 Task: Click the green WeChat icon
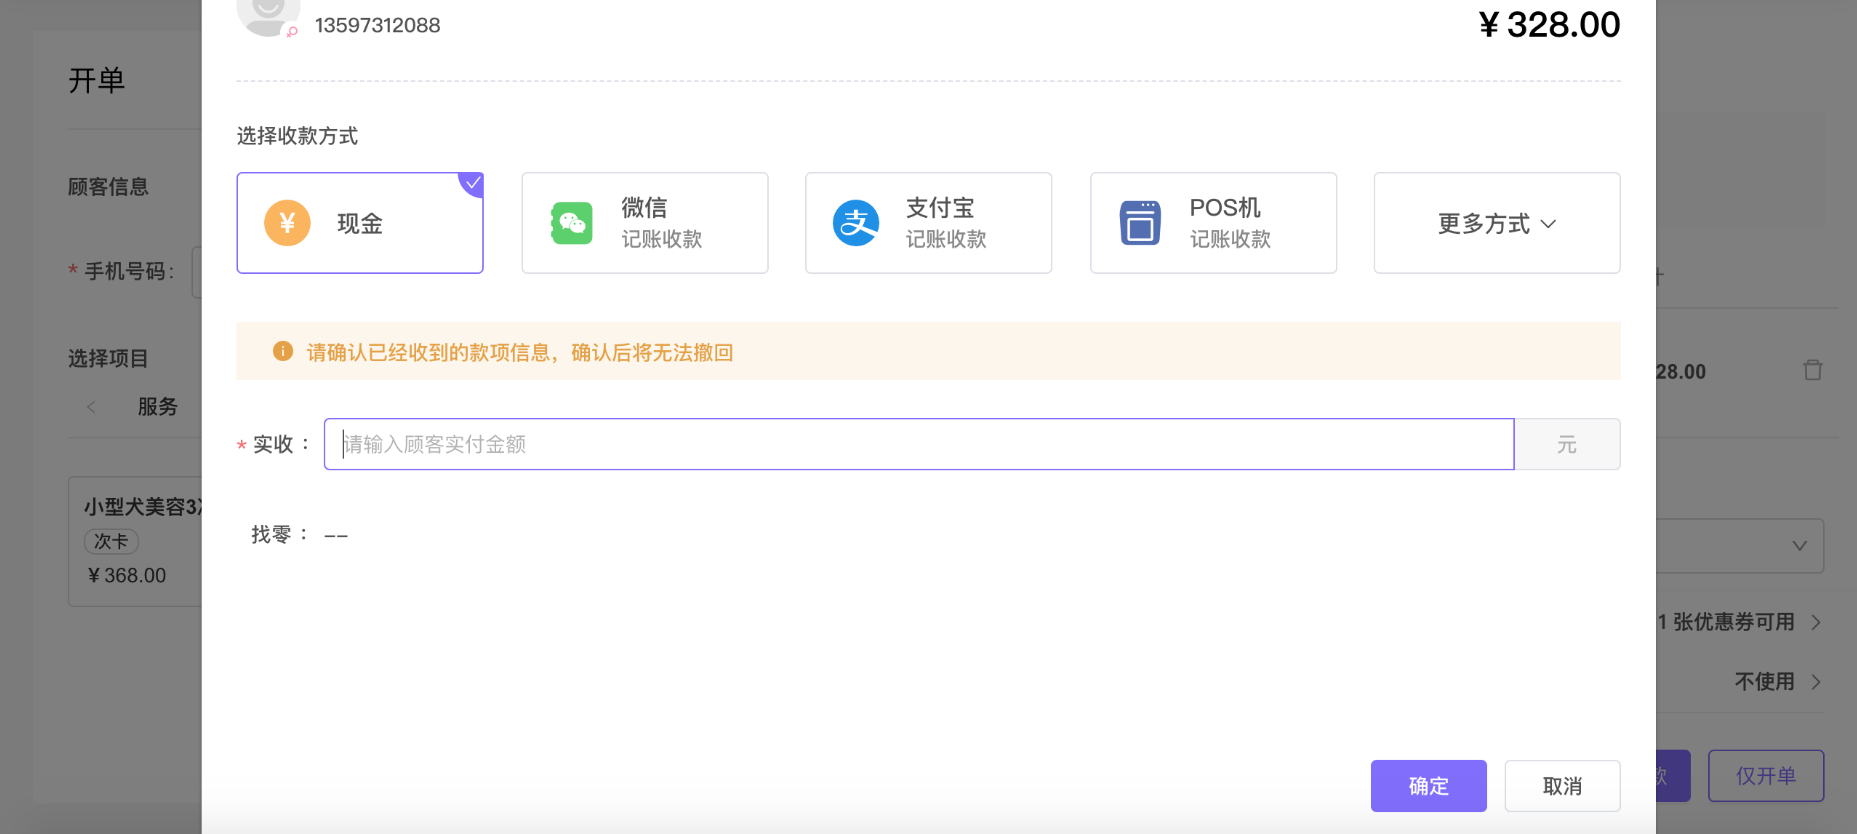point(572,223)
